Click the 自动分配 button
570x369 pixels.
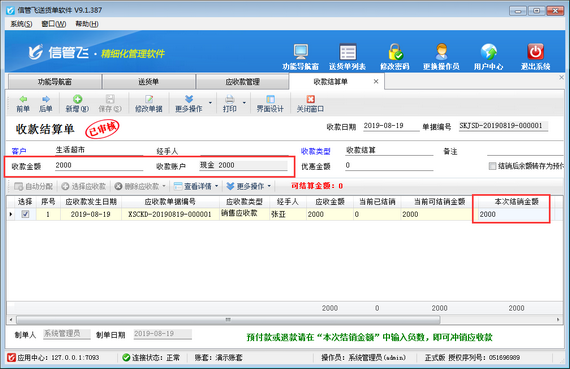tap(33, 186)
